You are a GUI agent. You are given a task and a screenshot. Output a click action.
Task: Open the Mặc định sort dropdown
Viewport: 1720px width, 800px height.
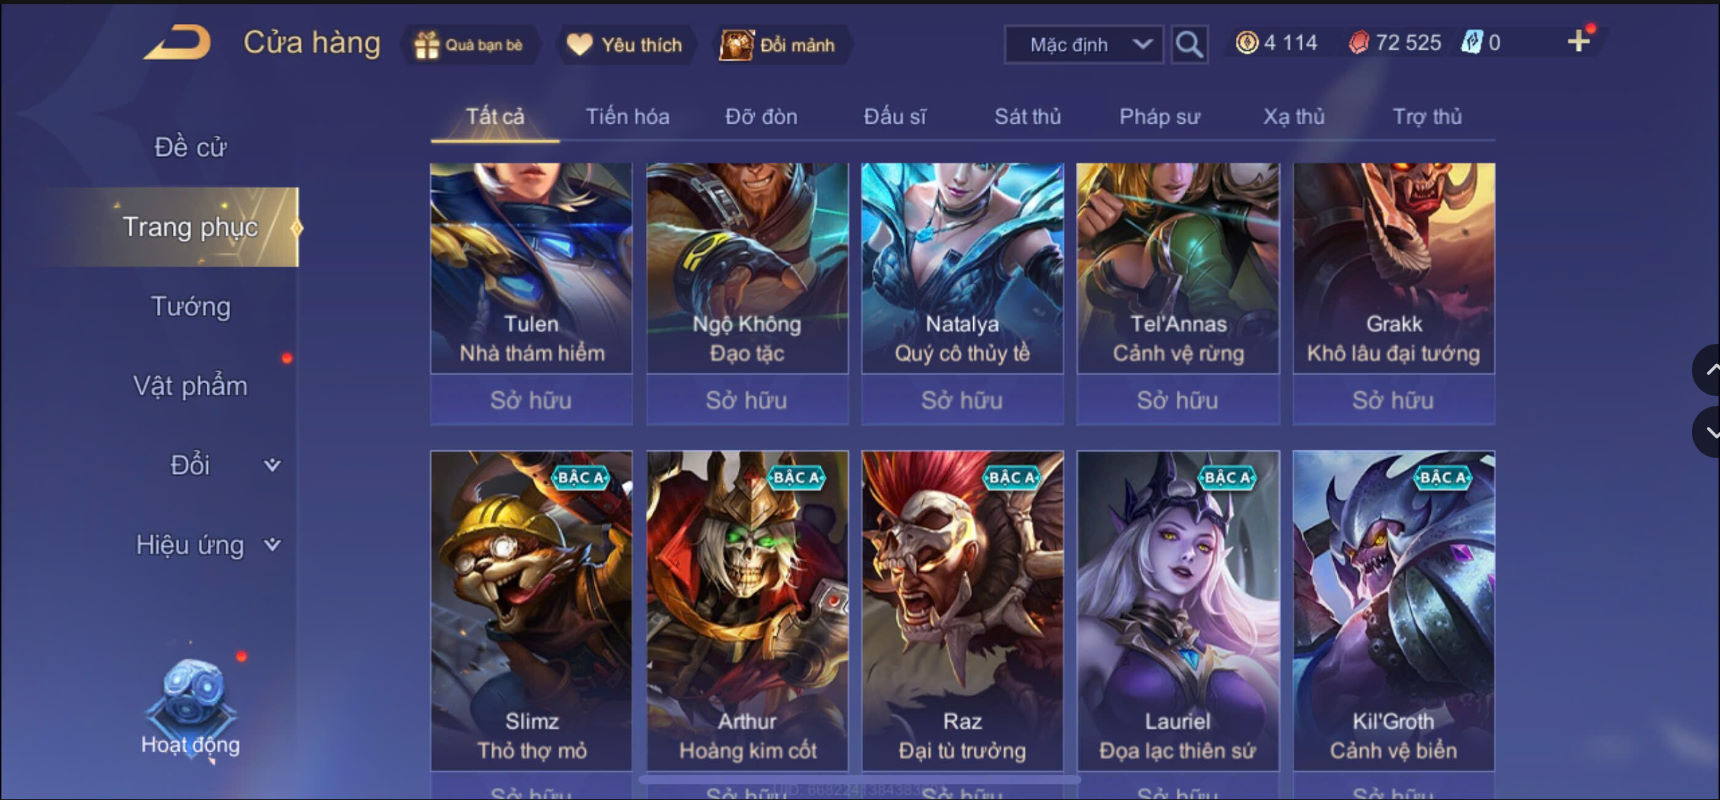[1084, 45]
